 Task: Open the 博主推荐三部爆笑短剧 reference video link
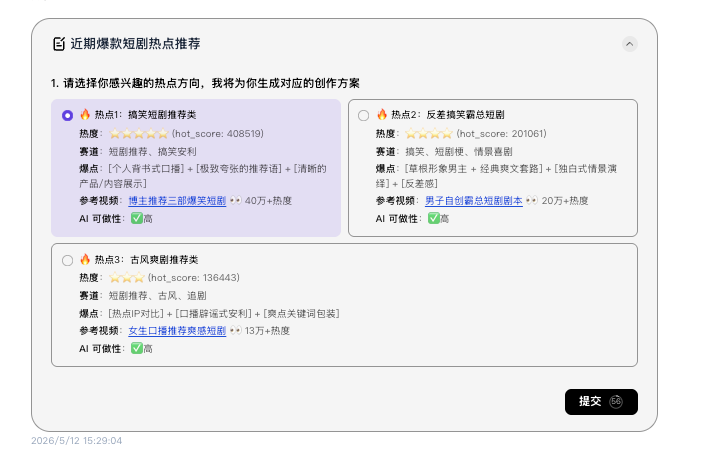tap(177, 201)
